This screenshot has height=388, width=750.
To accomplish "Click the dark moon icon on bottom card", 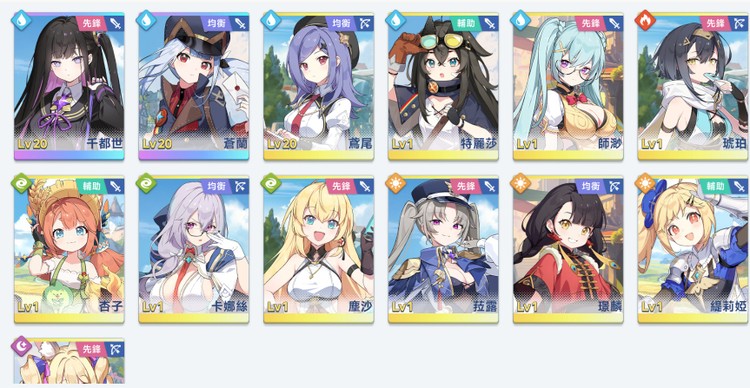I will [x=21, y=346].
